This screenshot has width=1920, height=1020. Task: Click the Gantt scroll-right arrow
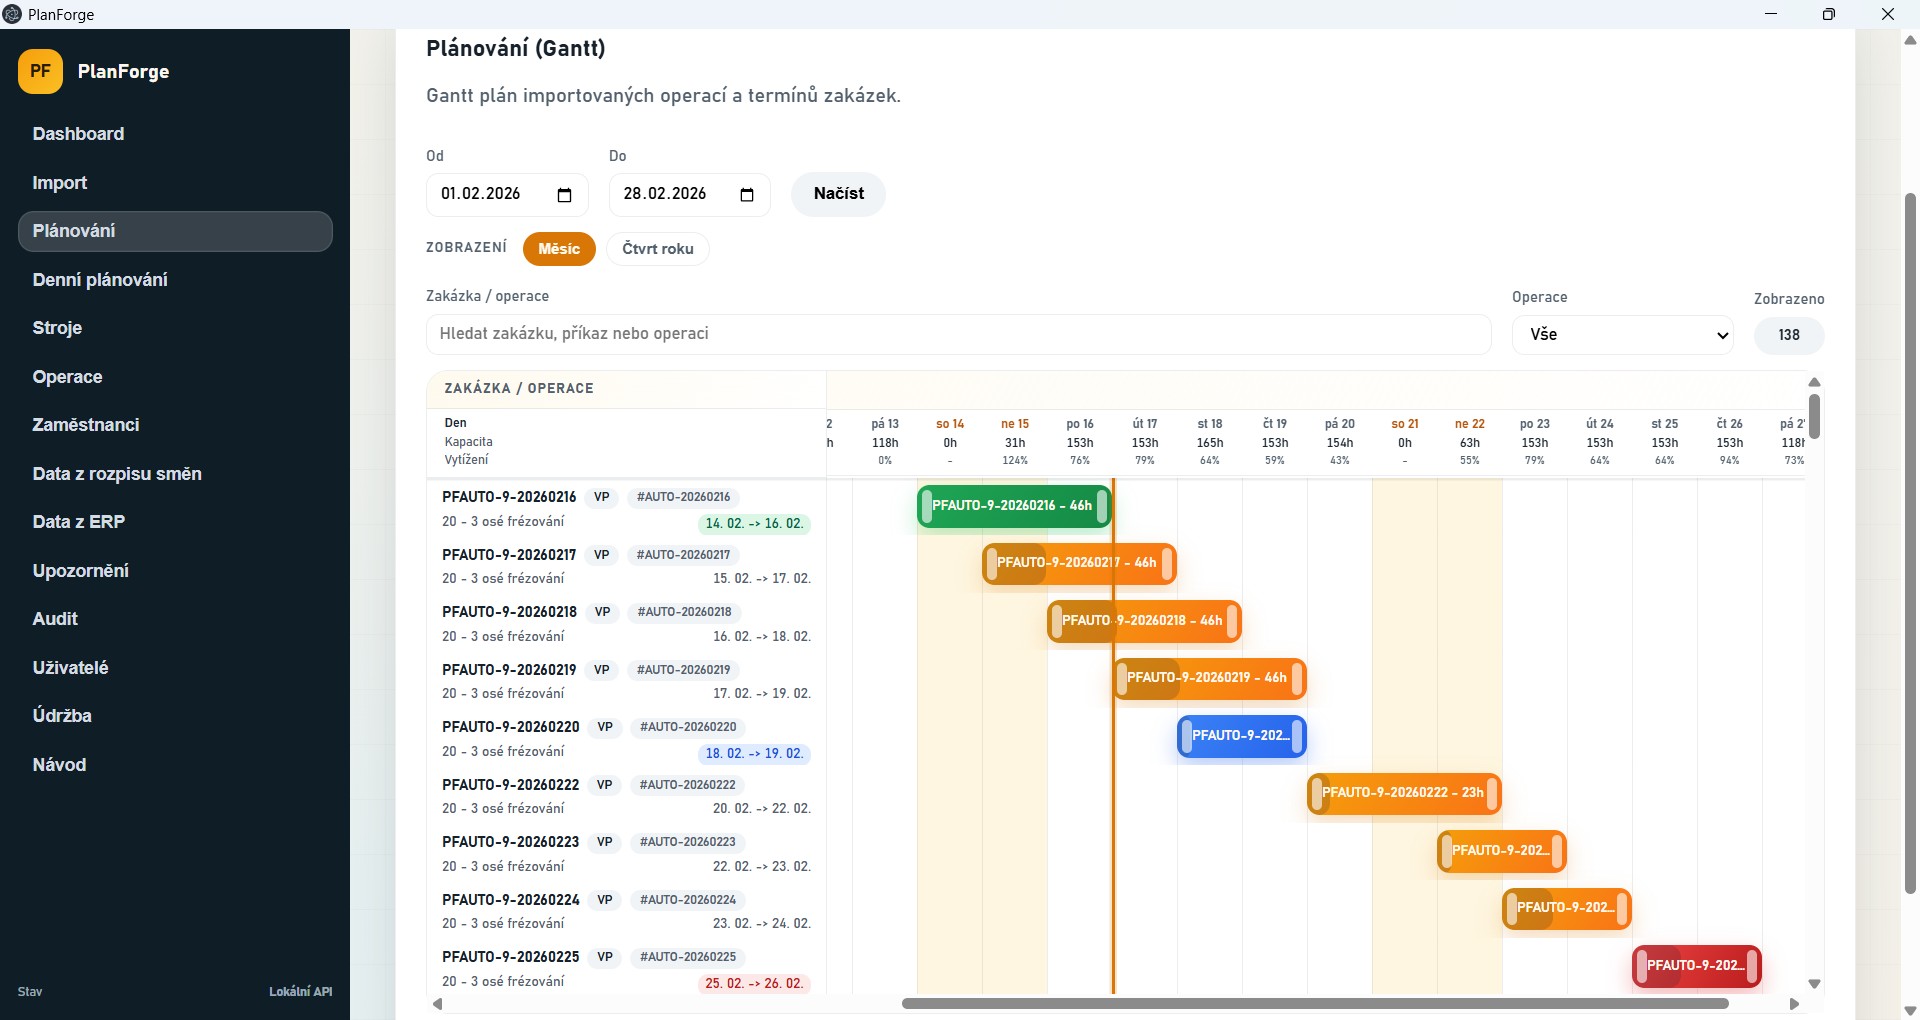[x=1794, y=1004]
